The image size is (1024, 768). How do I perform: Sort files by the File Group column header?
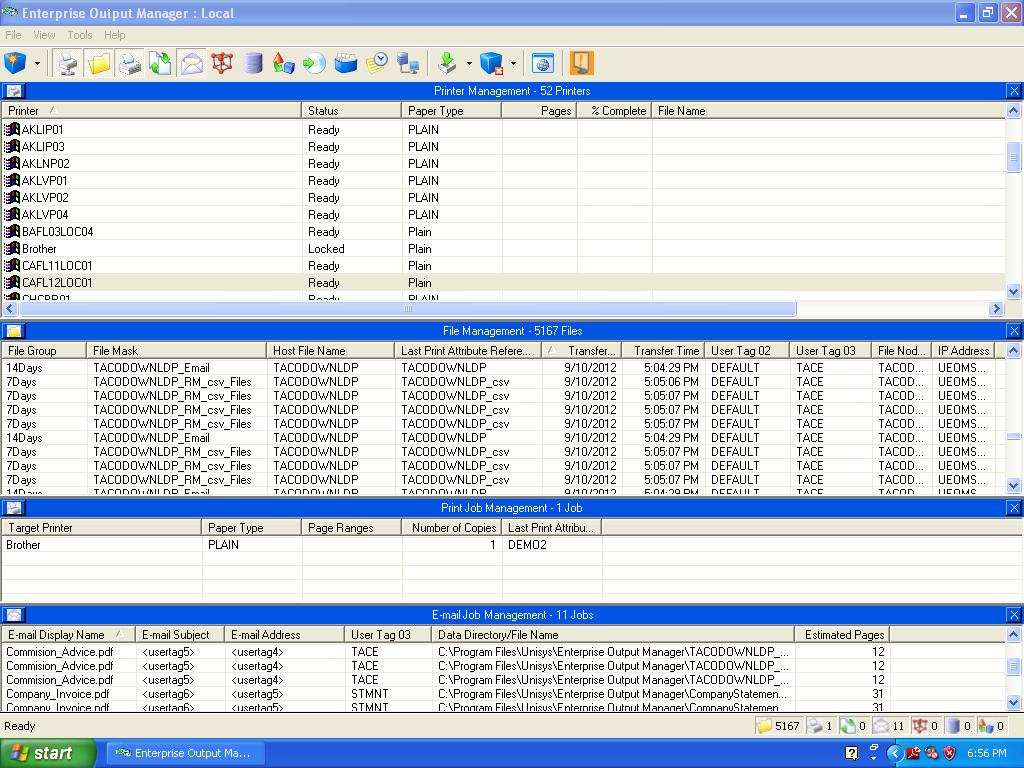[44, 351]
